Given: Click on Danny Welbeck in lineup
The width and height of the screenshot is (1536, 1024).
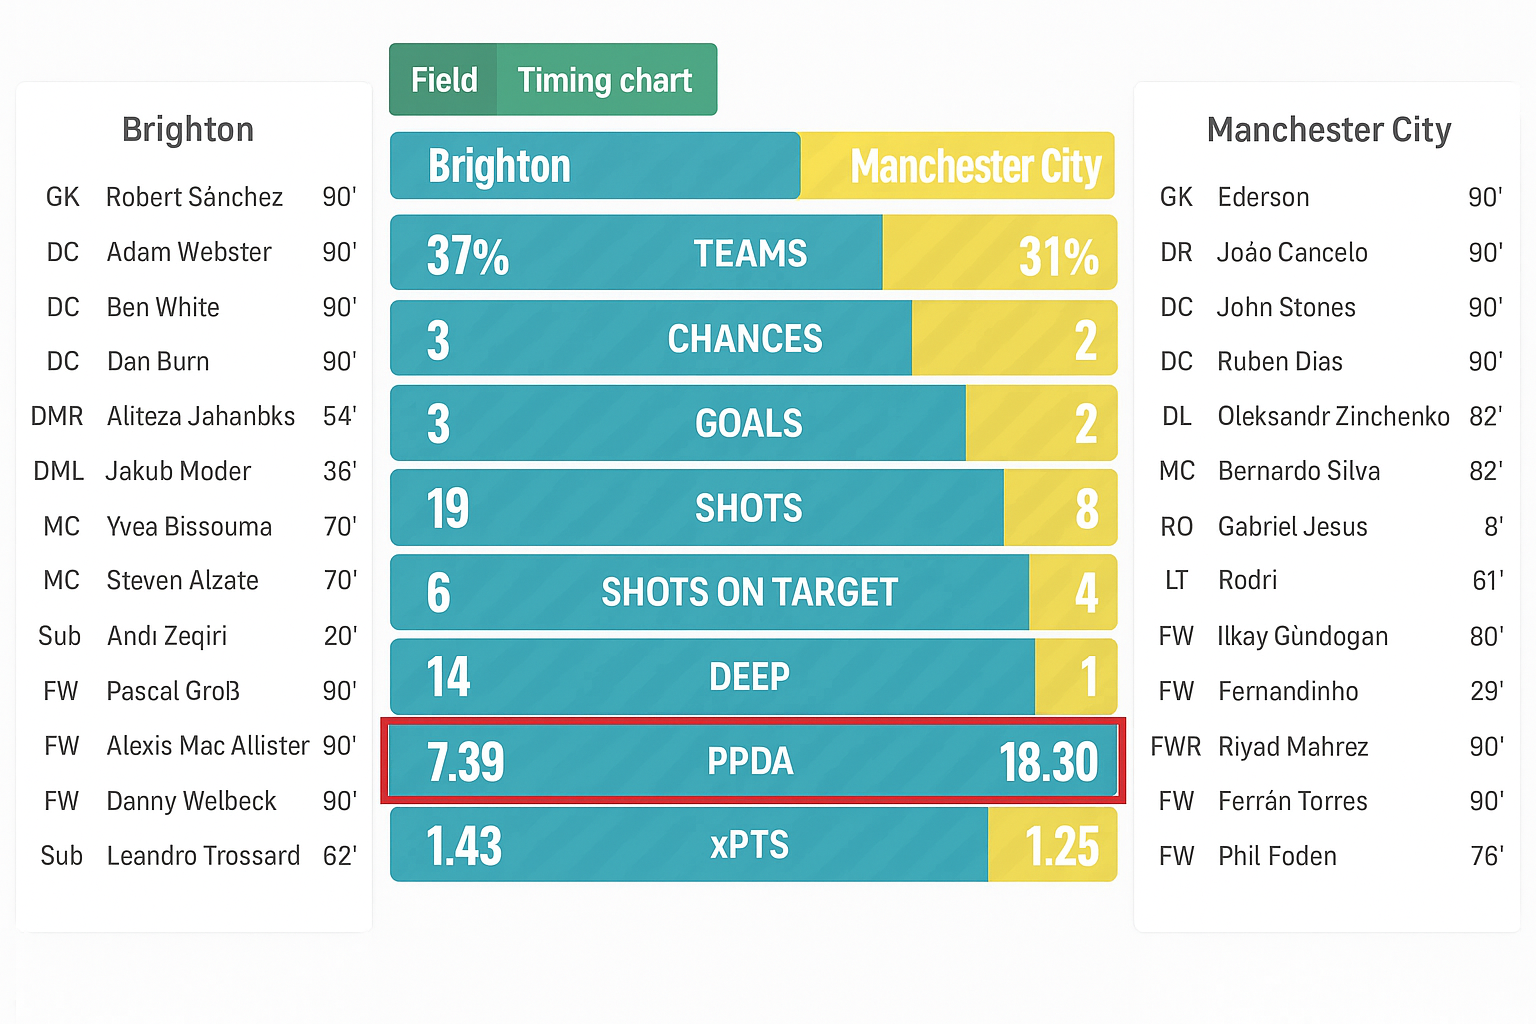Looking at the screenshot, I should click(x=191, y=801).
